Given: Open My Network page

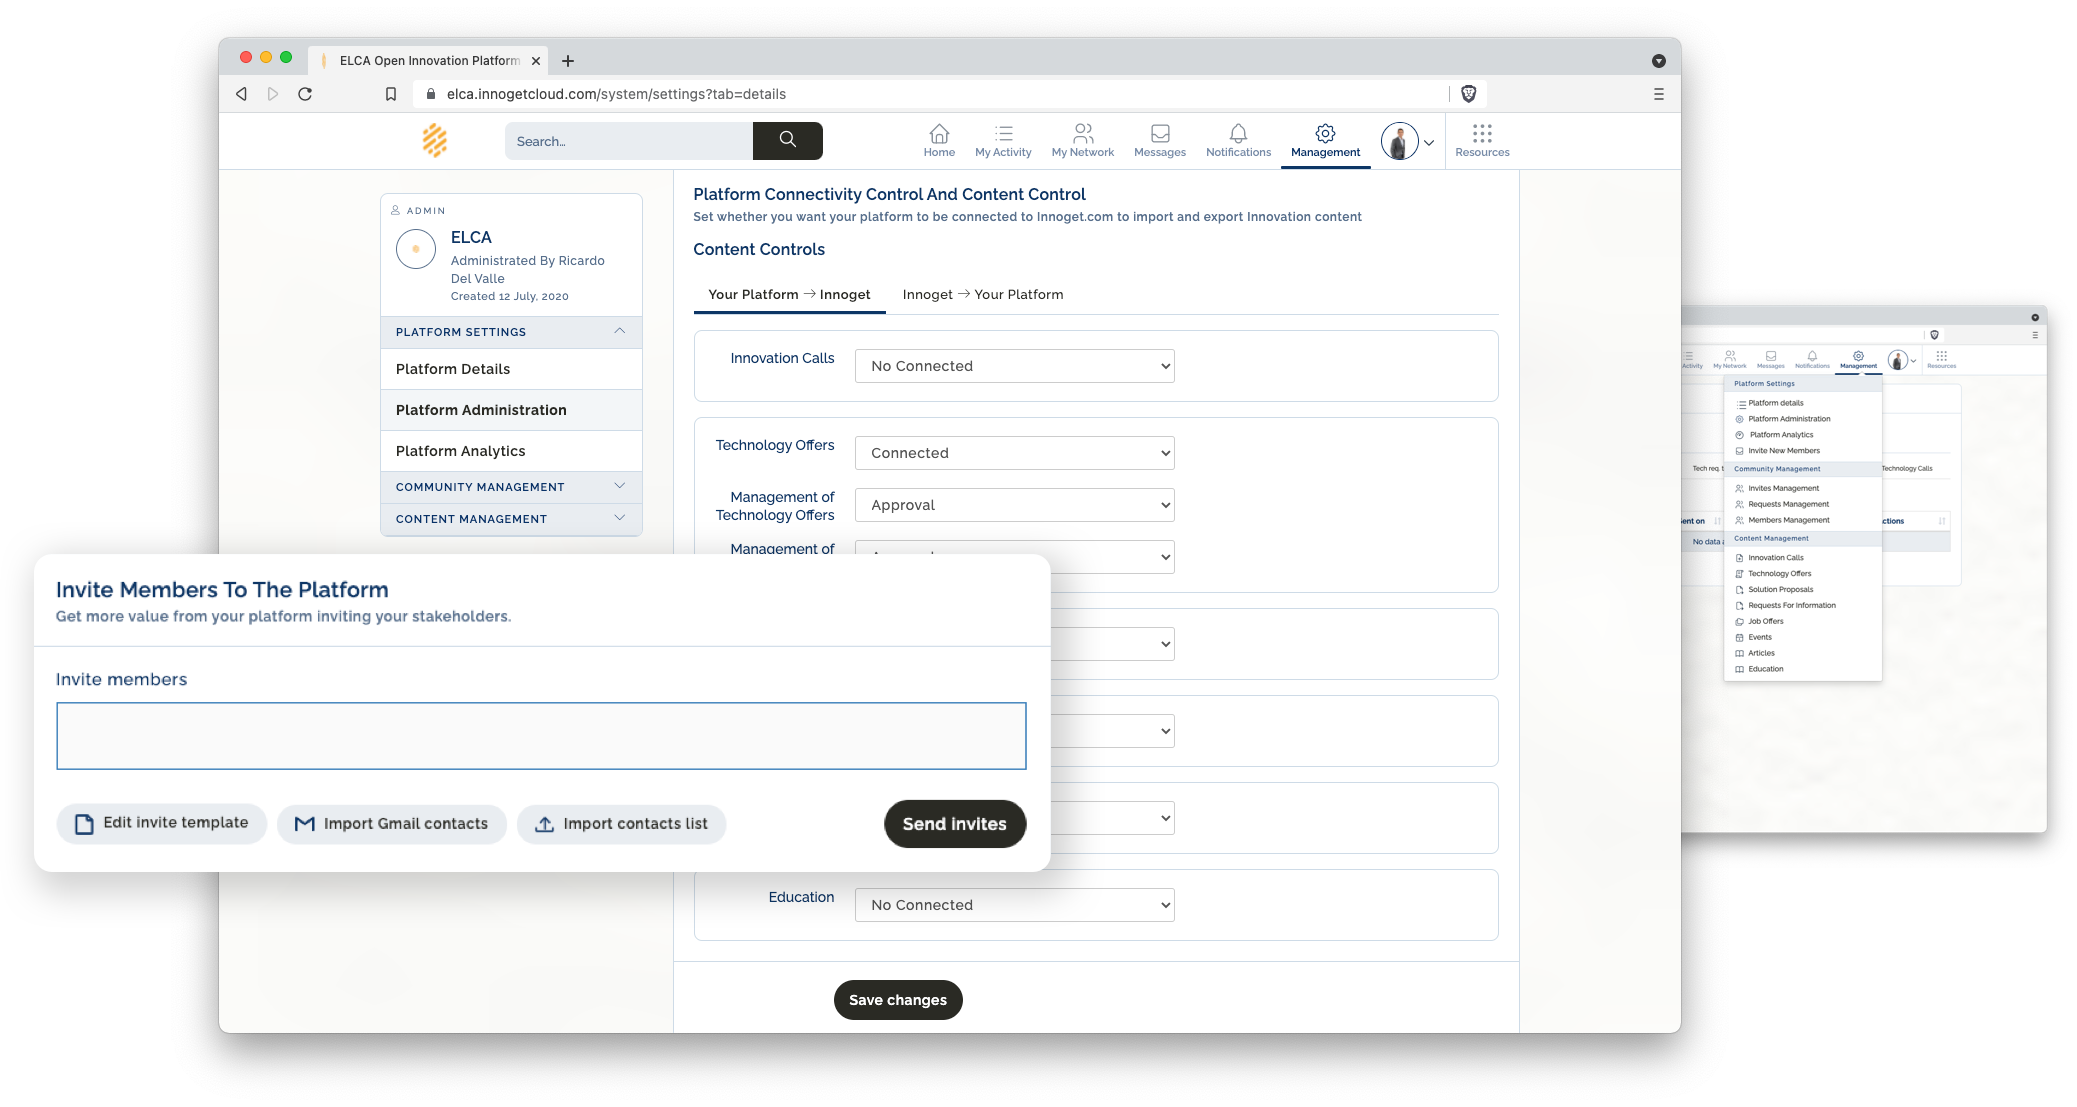Looking at the screenshot, I should point(1082,141).
